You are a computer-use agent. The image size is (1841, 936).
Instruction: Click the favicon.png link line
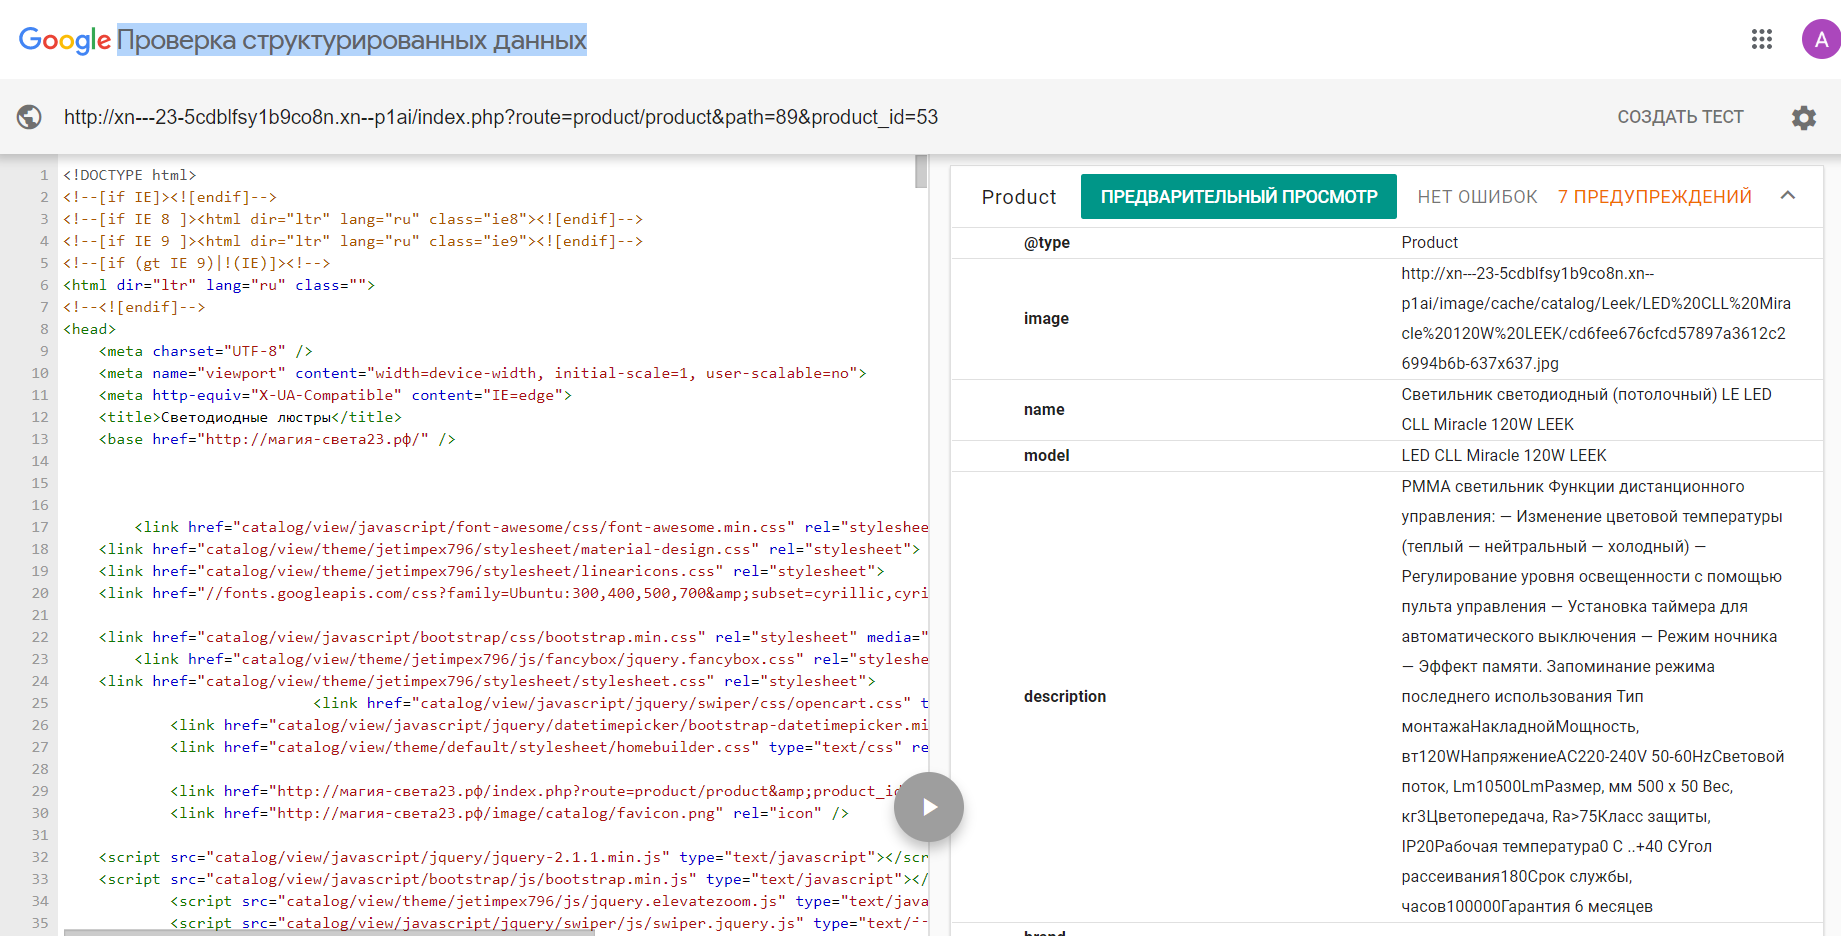click(510, 813)
